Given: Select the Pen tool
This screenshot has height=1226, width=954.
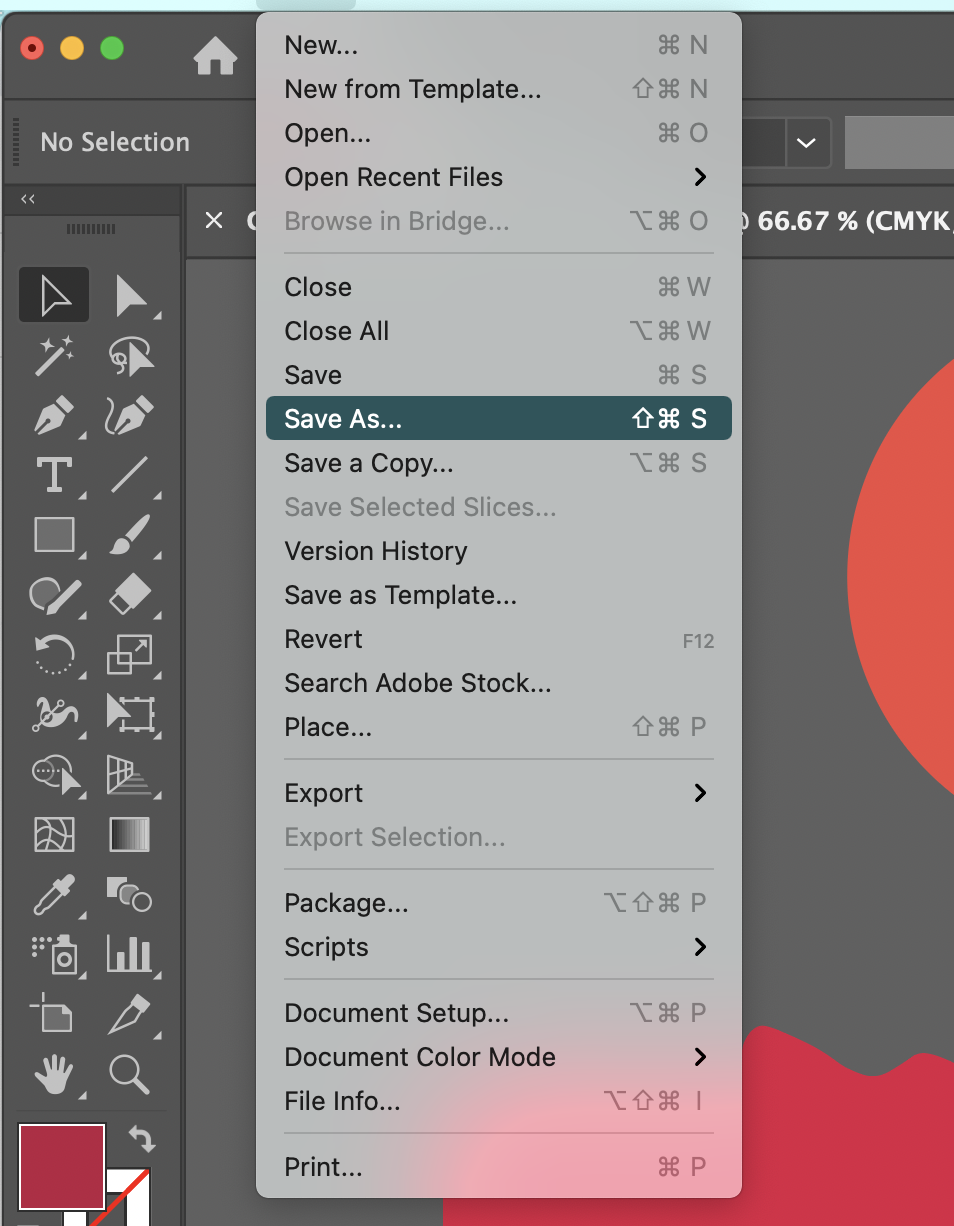Looking at the screenshot, I should (53, 416).
